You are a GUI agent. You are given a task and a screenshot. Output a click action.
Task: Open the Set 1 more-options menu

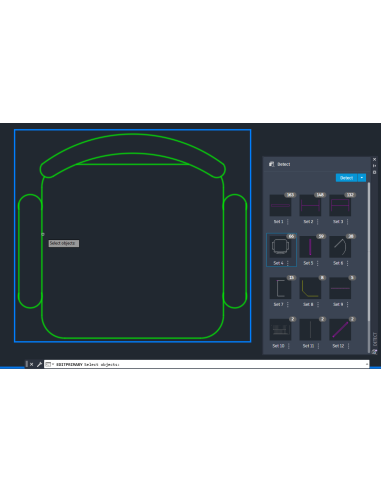(x=288, y=222)
